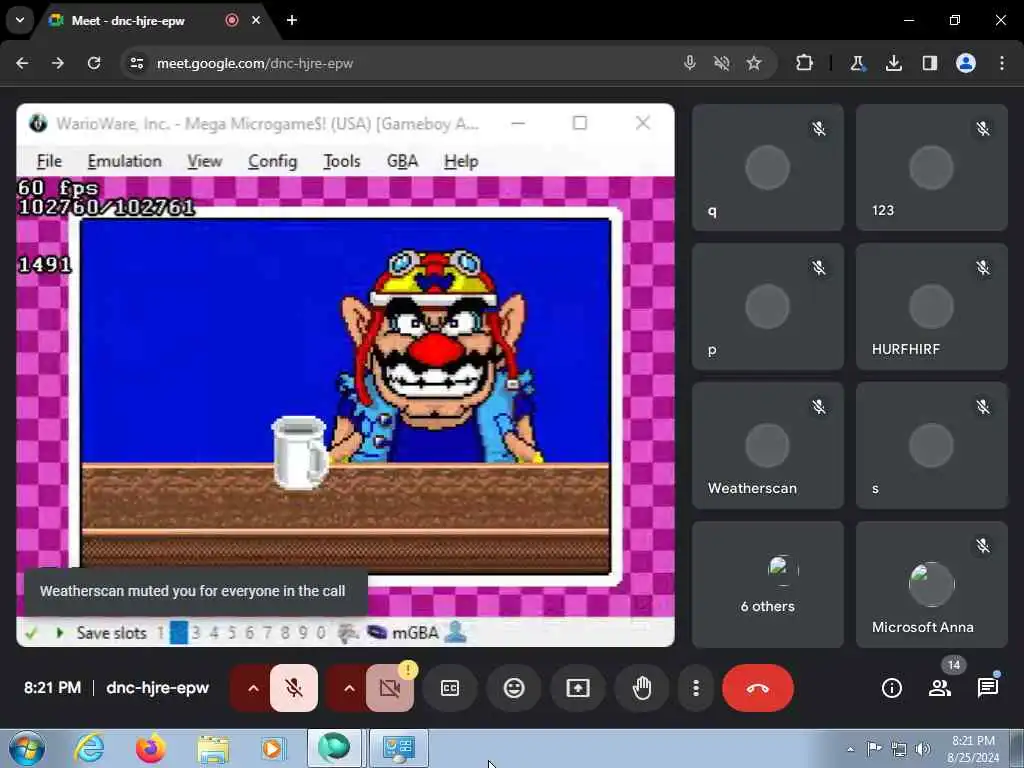Click participant tile 123
The width and height of the screenshot is (1024, 768).
tap(931, 167)
